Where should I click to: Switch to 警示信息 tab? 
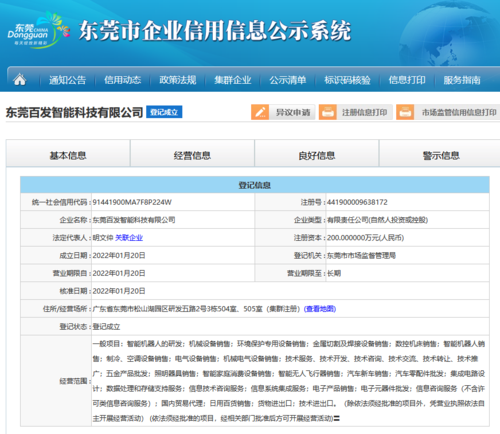click(x=440, y=153)
